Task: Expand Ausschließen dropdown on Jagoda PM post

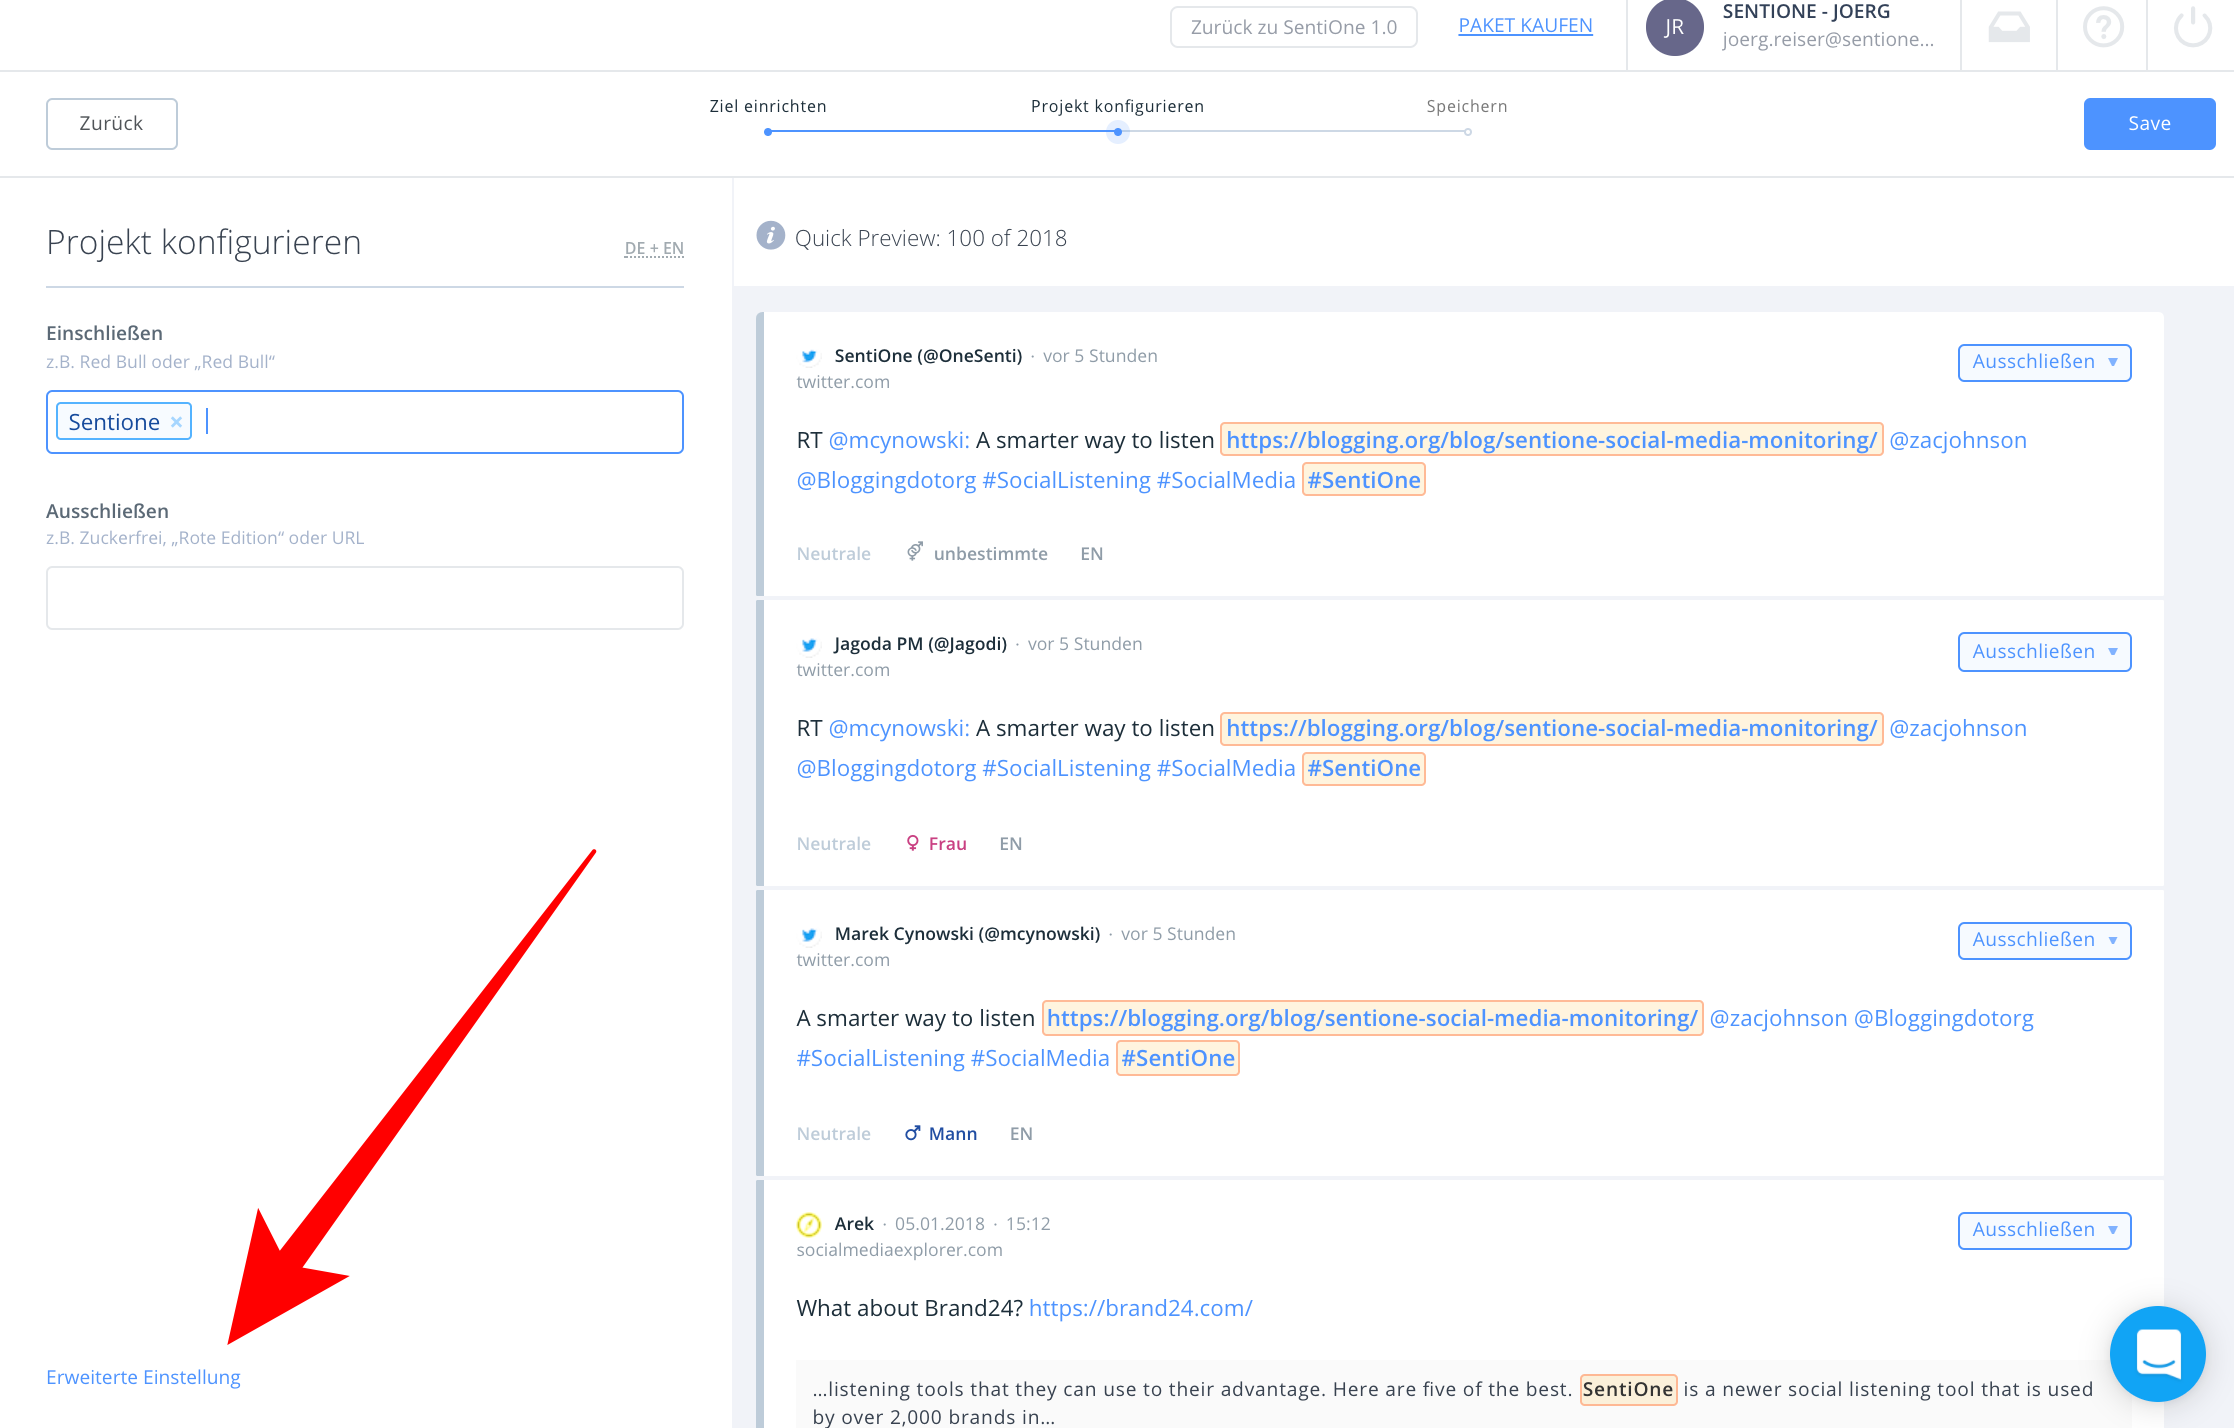Action: pos(2044,652)
